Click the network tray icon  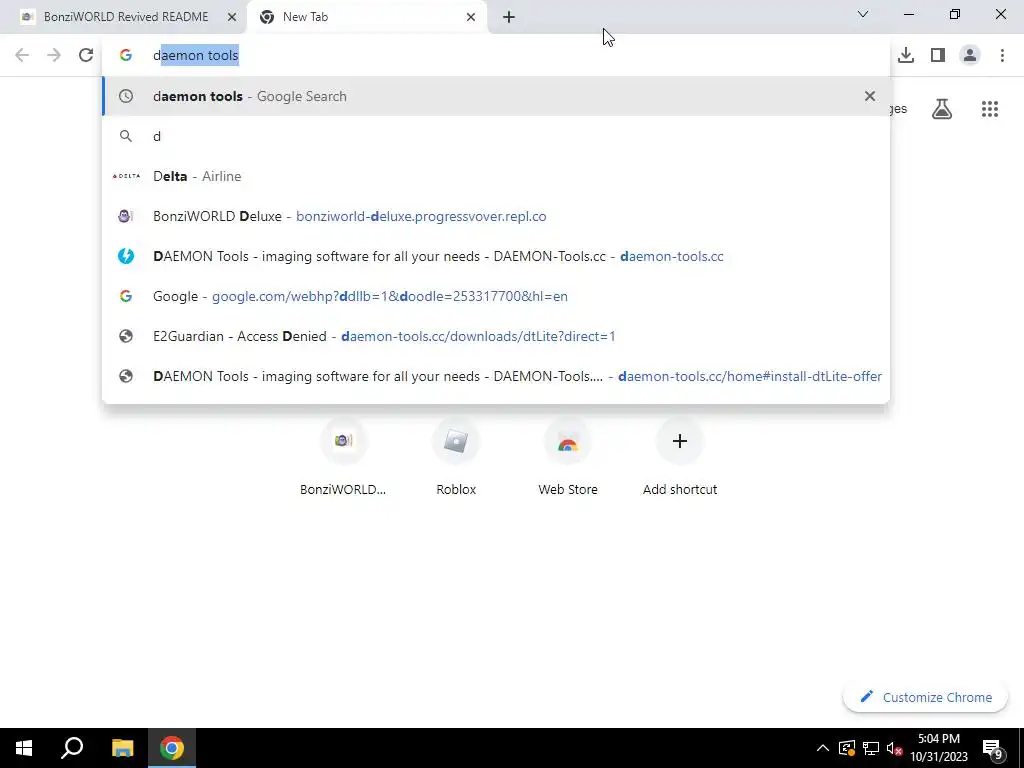[871, 748]
